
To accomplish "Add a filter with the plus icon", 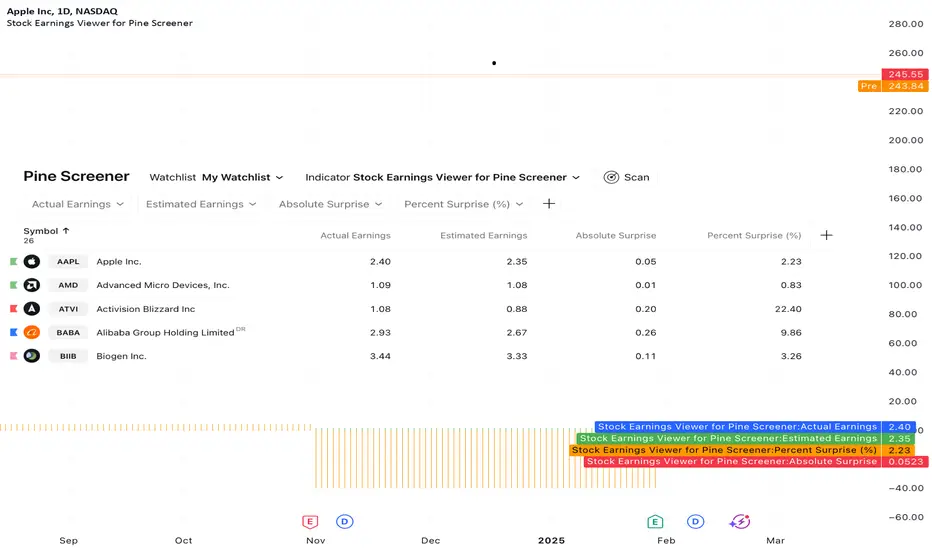I will pyautogui.click(x=549, y=204).
